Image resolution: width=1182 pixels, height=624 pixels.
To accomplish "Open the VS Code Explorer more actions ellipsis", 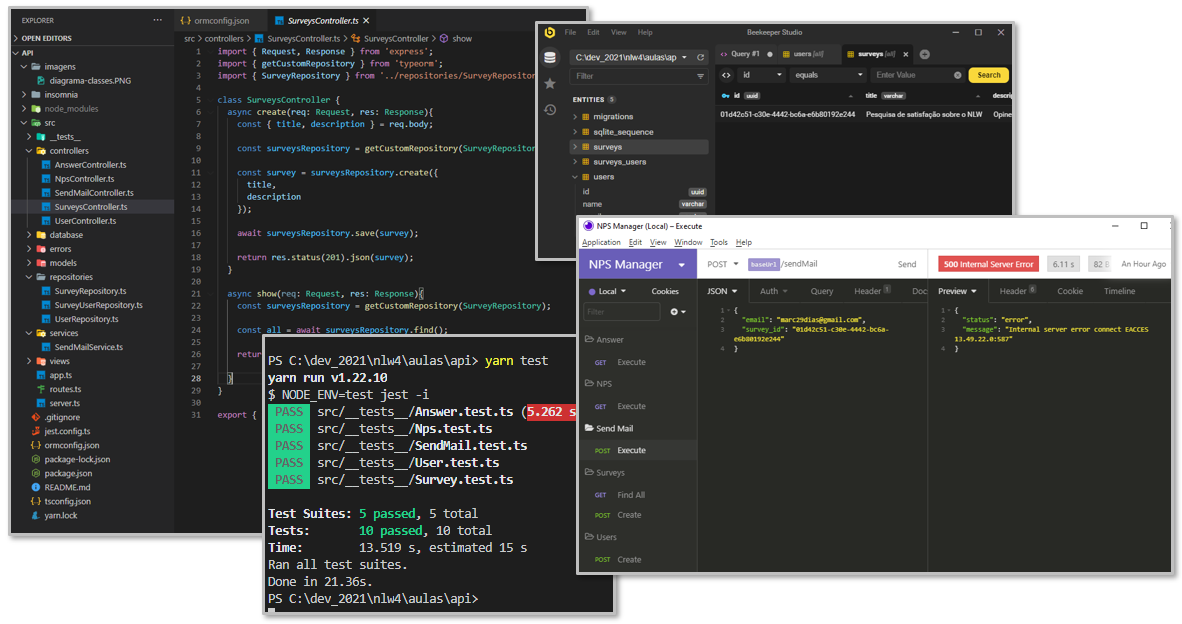I will coord(157,20).
